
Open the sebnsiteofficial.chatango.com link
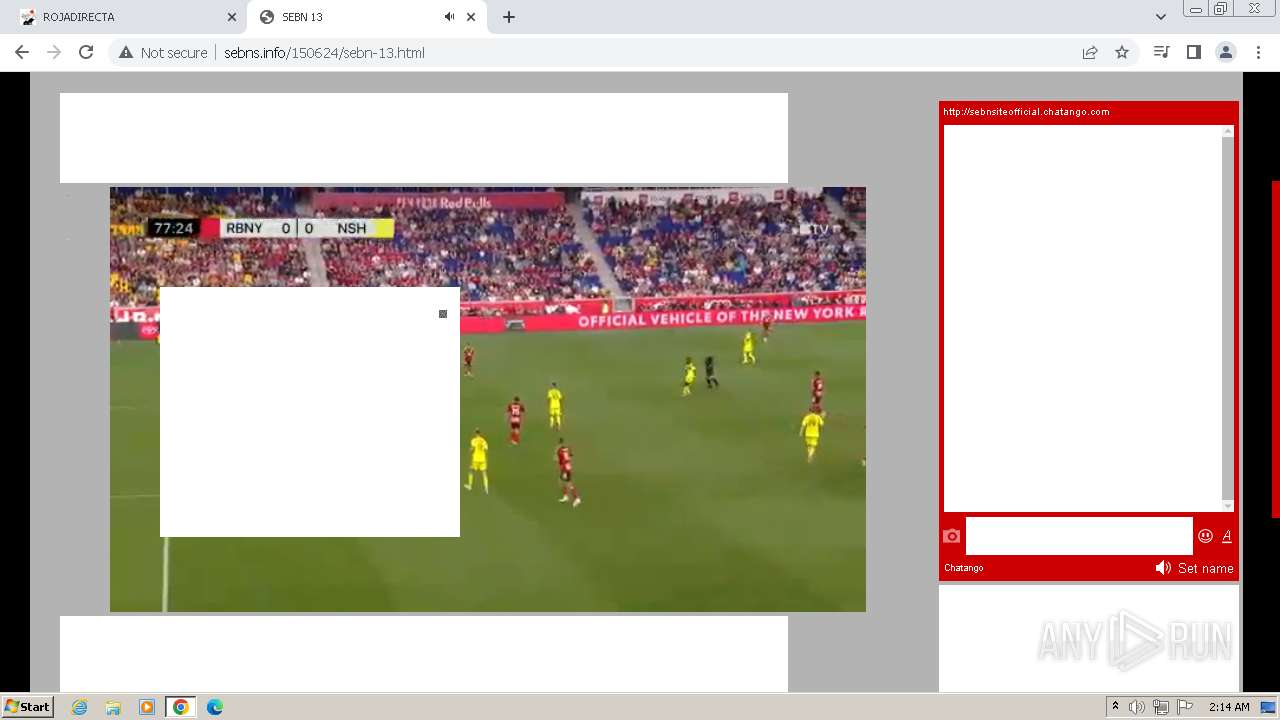point(1026,112)
